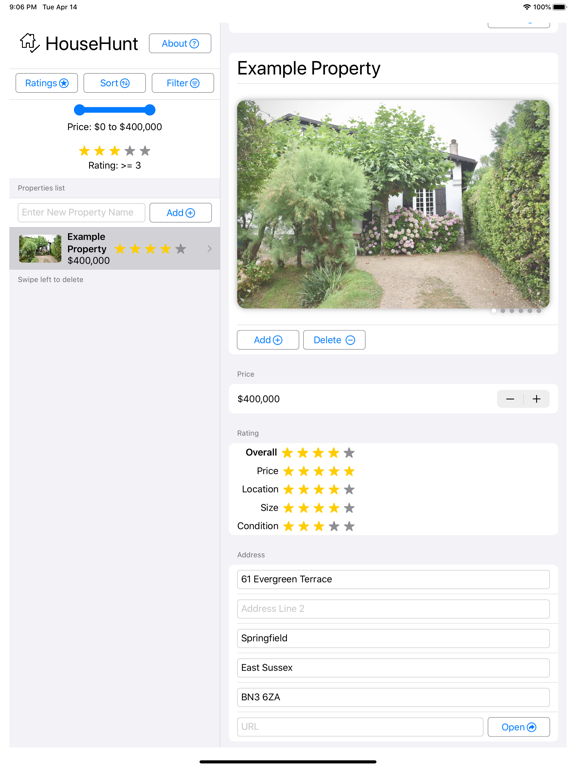The image size is (576, 768).
Task: Set Condition rating to four stars
Action: (x=334, y=526)
